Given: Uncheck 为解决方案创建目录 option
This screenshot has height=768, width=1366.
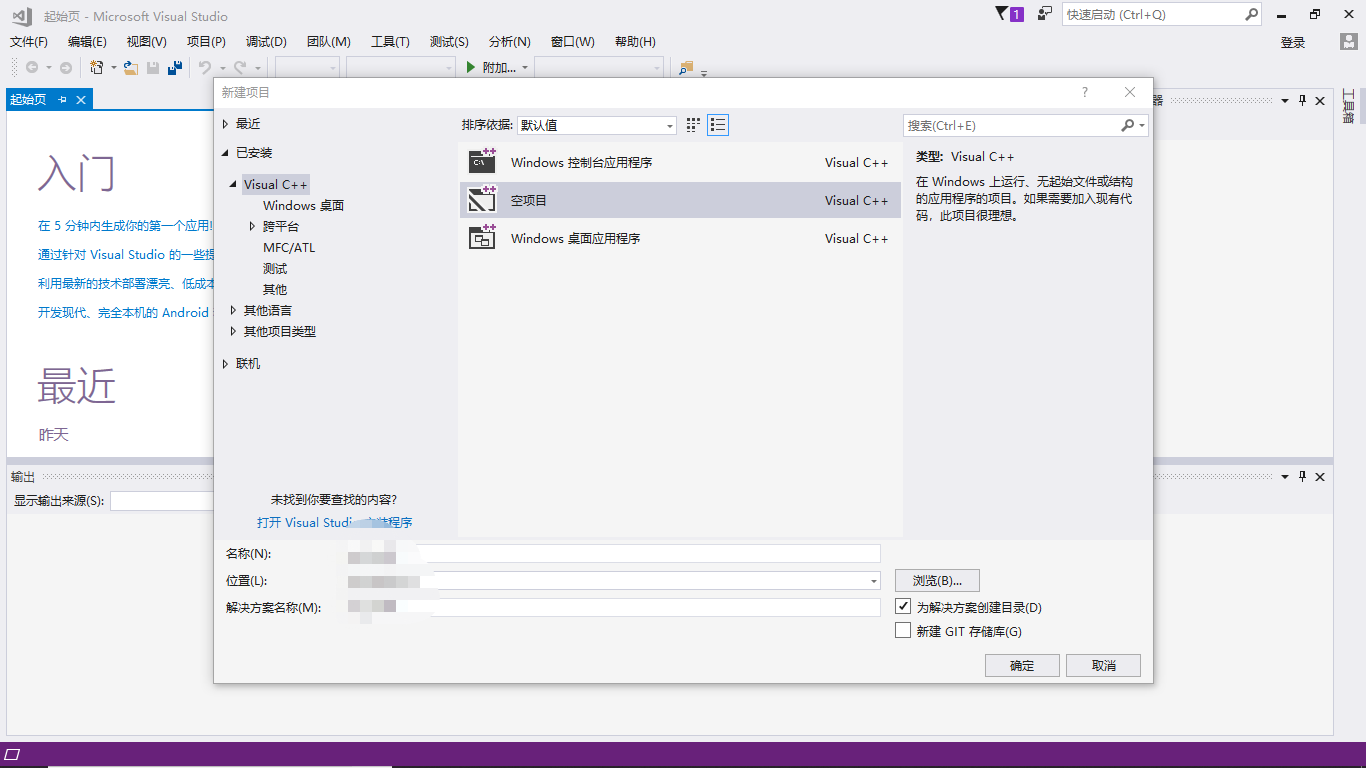Looking at the screenshot, I should [903, 607].
